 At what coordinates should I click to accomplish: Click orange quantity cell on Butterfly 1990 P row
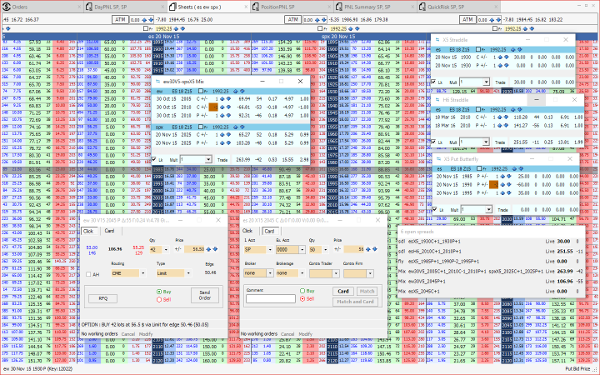[x=494, y=185]
